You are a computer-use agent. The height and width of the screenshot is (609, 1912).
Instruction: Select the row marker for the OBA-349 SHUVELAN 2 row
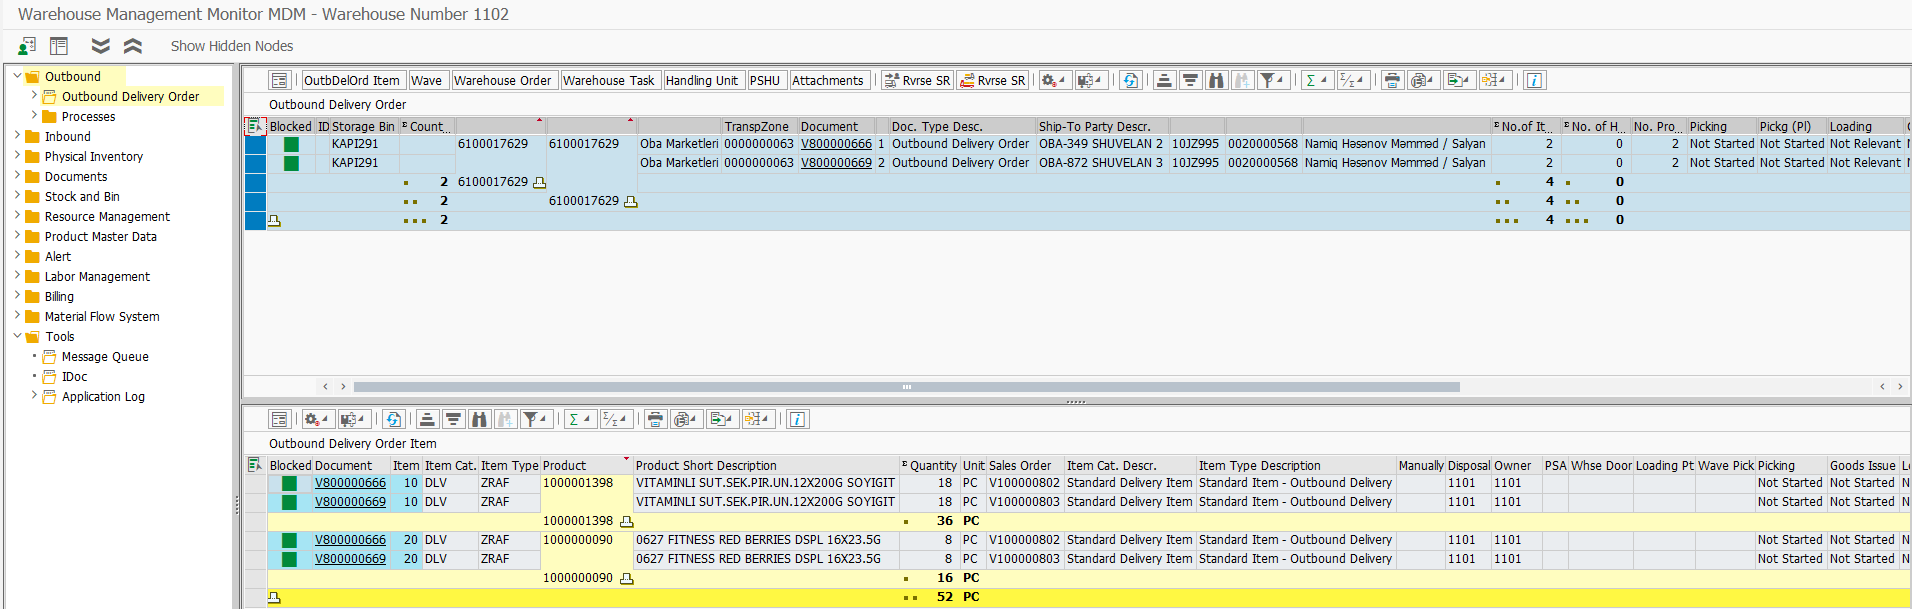(x=255, y=144)
